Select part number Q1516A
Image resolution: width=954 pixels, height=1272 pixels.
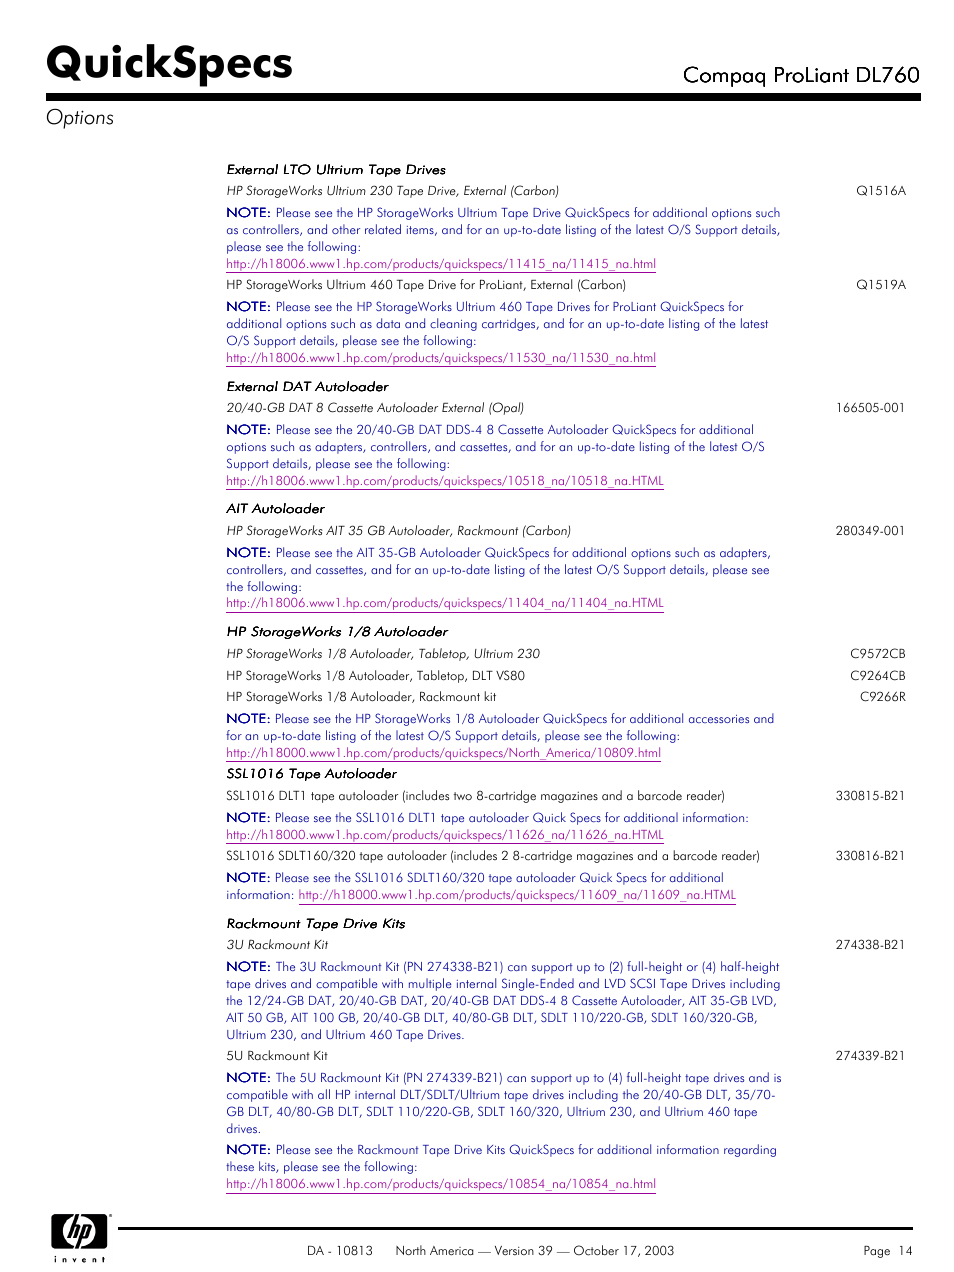tap(881, 191)
